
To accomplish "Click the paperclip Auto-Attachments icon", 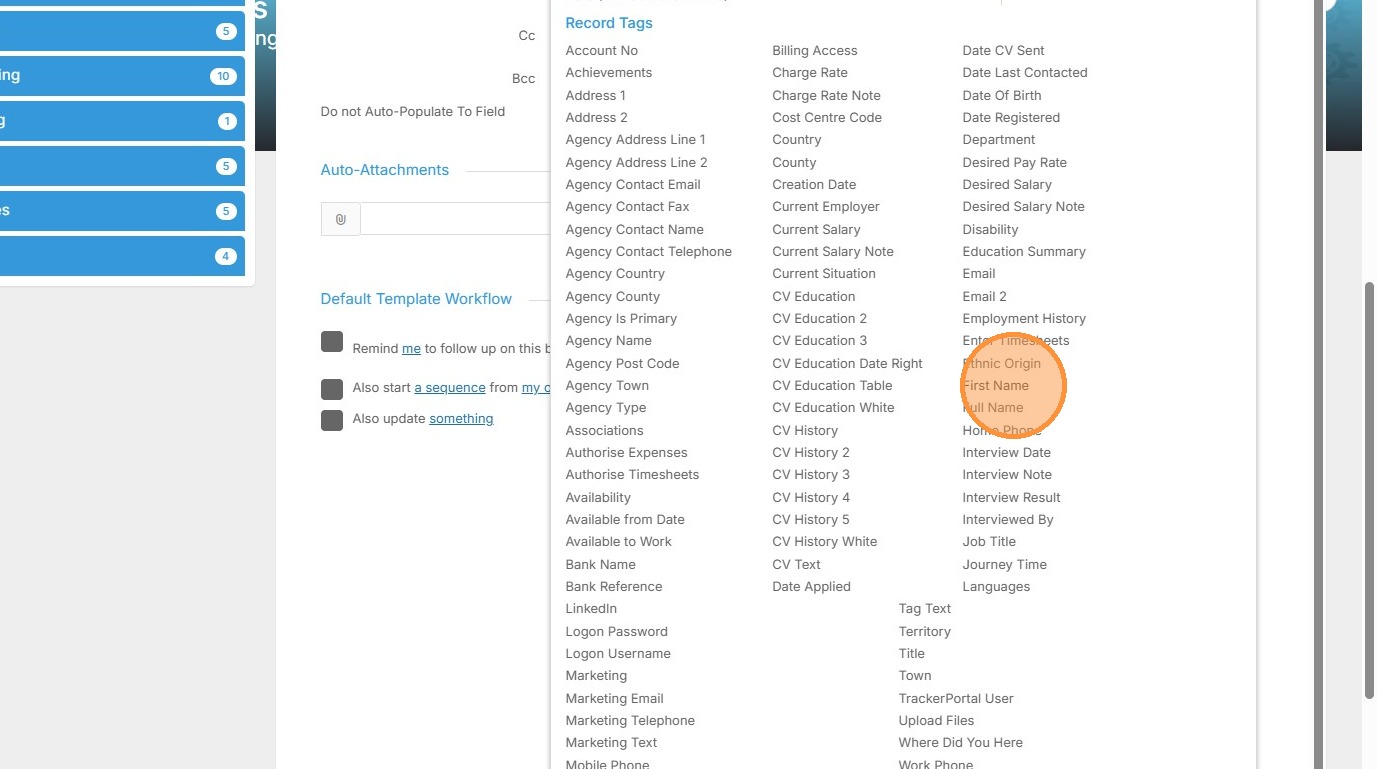I will 340,219.
